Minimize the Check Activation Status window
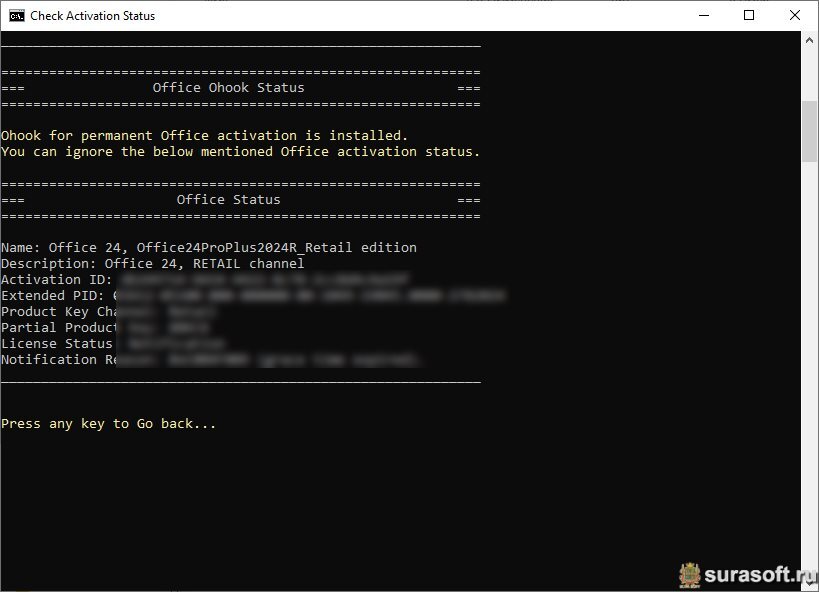Viewport: 819px width, 592px height. (x=704, y=15)
